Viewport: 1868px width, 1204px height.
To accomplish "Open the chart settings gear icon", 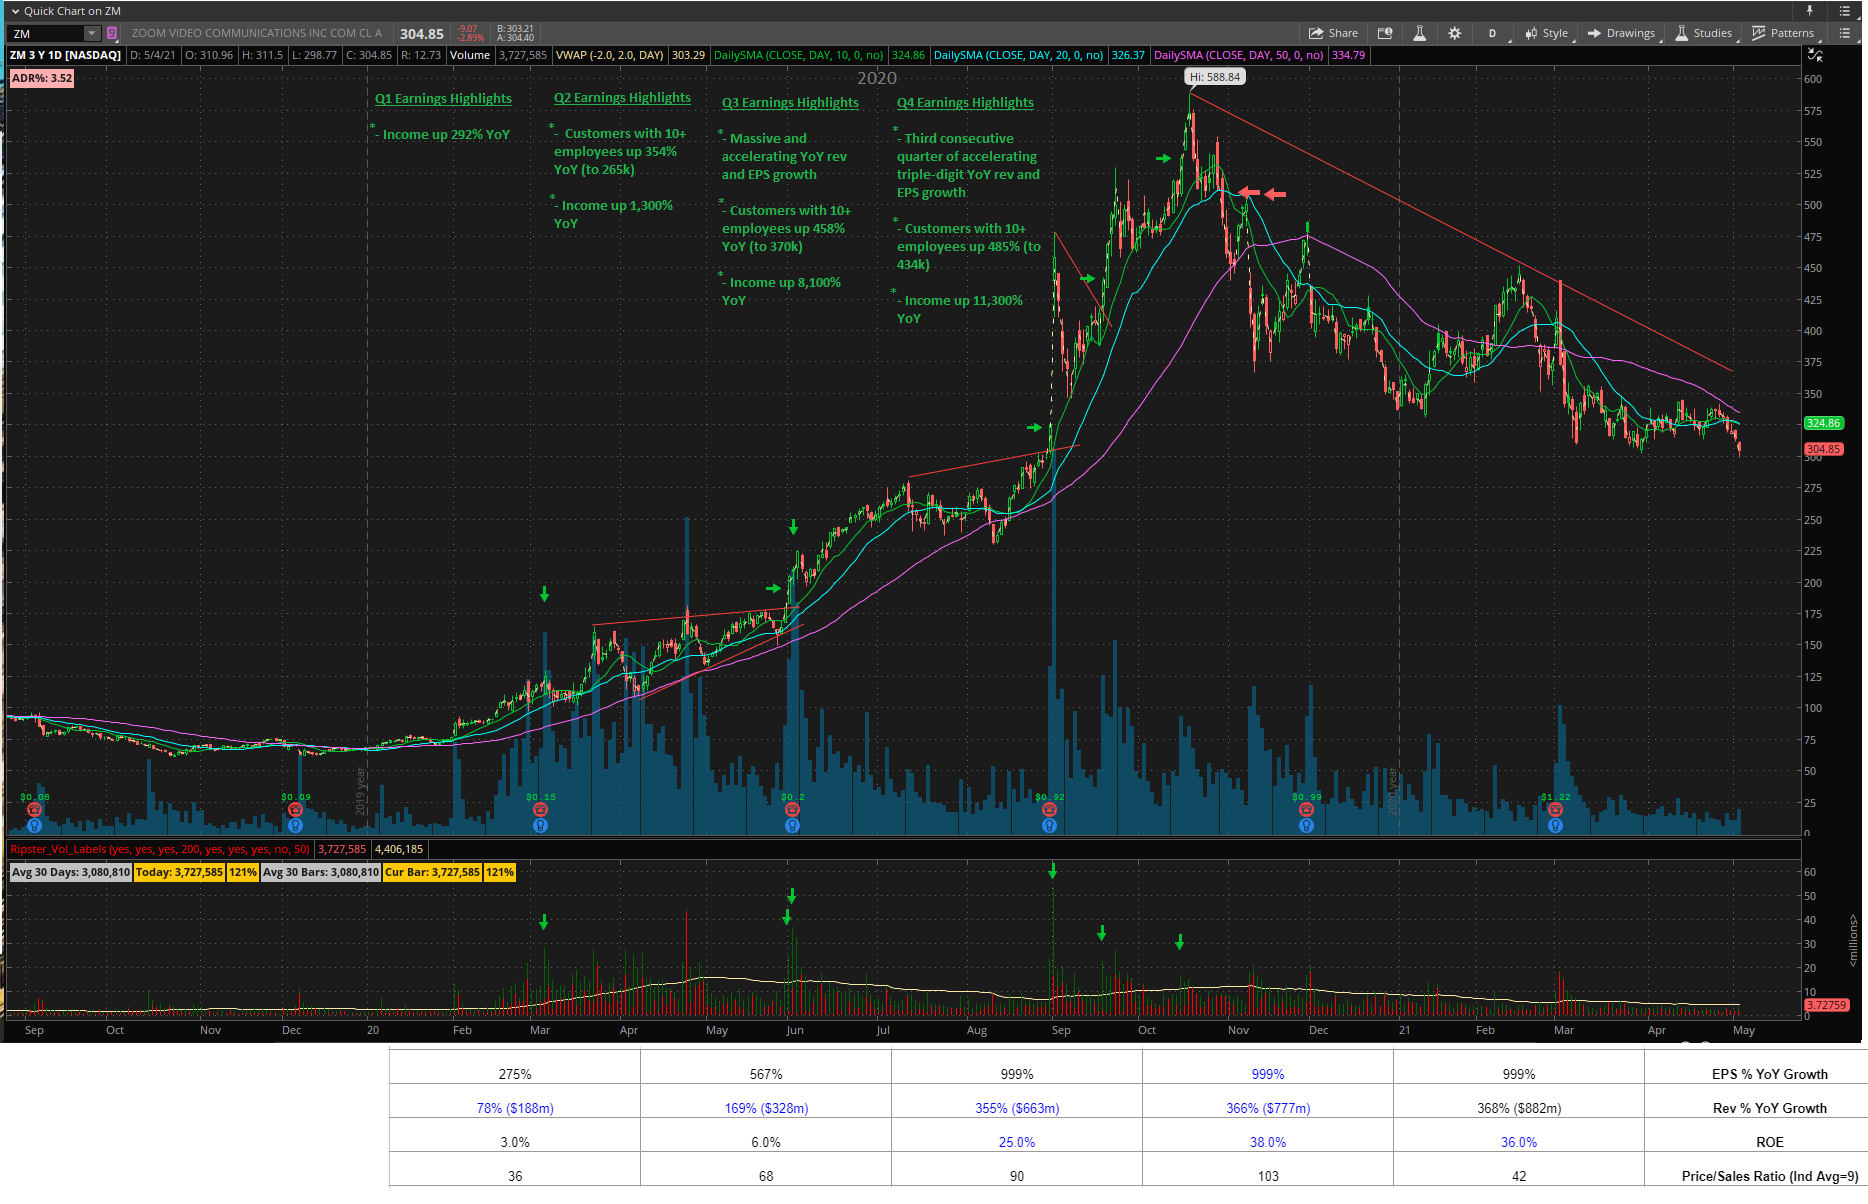I will coord(1454,33).
